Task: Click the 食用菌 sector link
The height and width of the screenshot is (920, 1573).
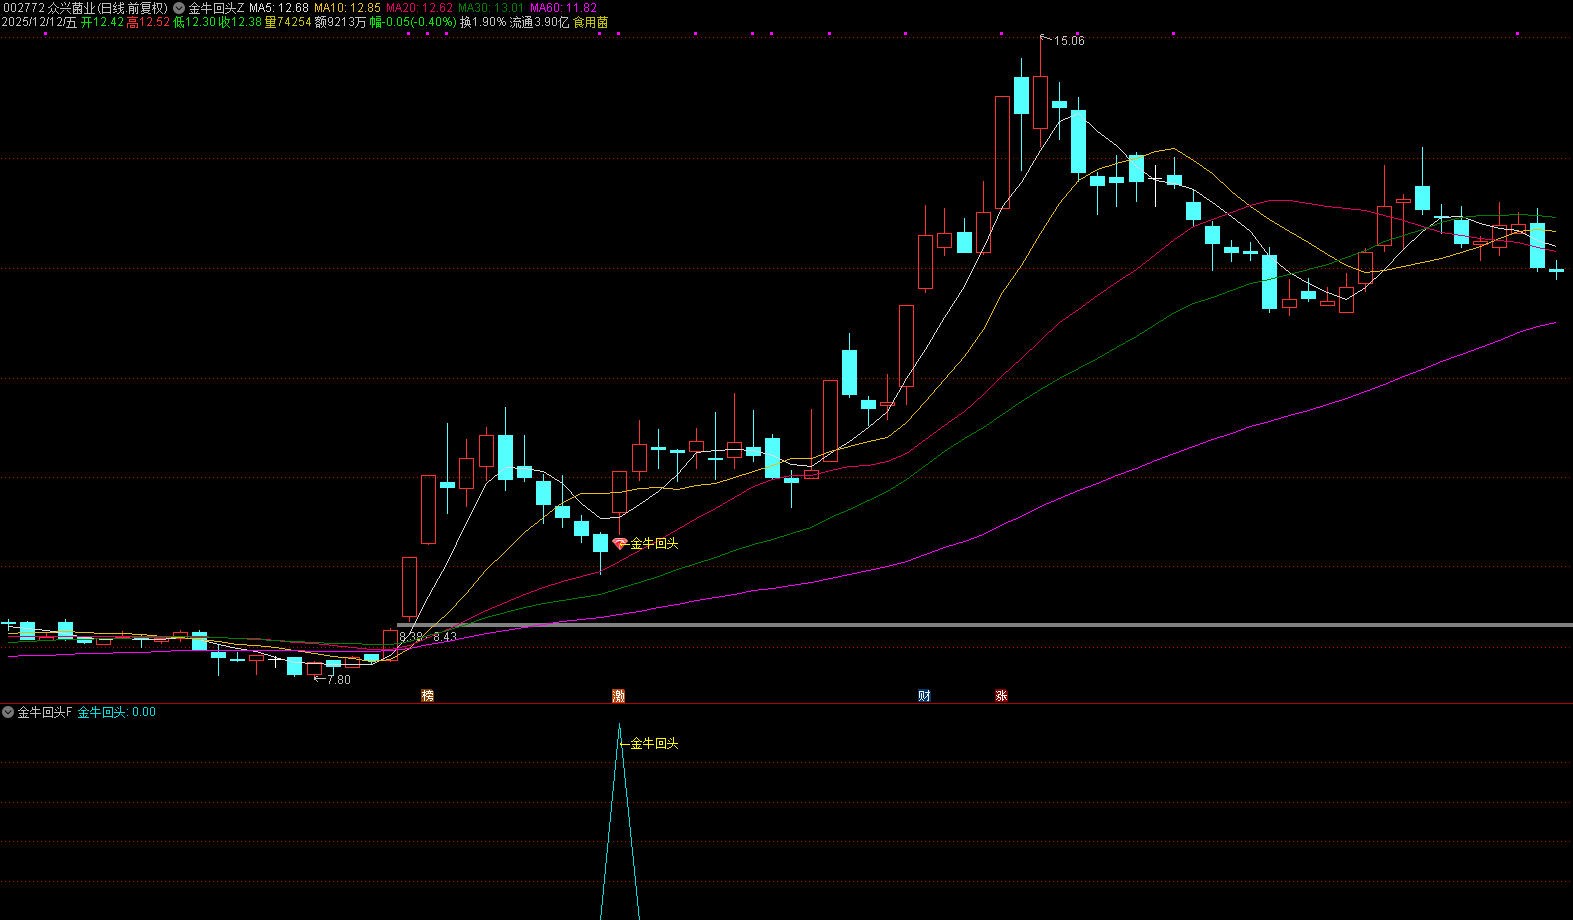Action: (x=590, y=22)
